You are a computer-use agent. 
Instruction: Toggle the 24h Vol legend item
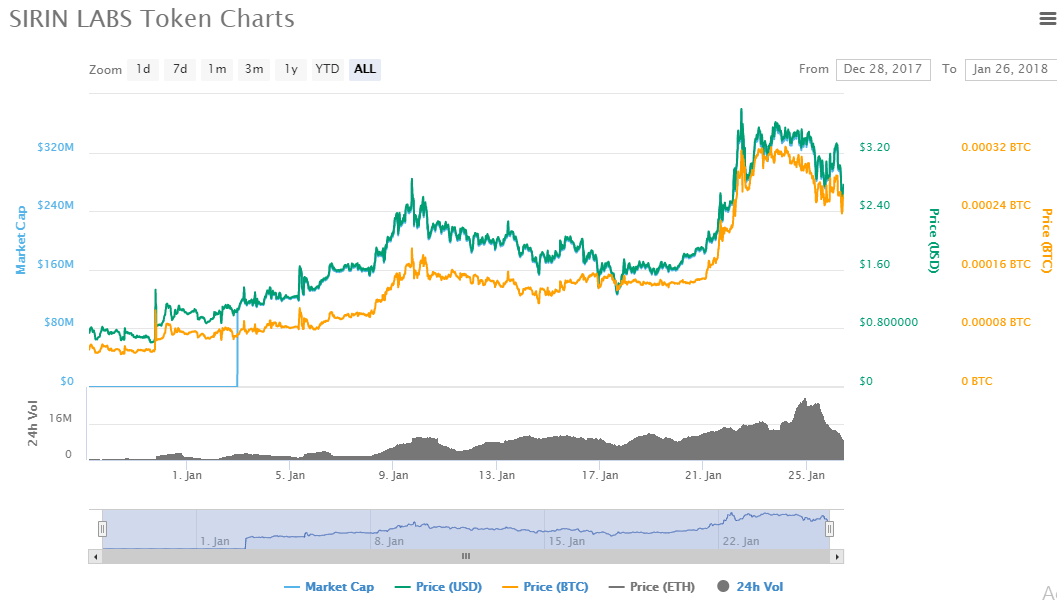[x=750, y=587]
